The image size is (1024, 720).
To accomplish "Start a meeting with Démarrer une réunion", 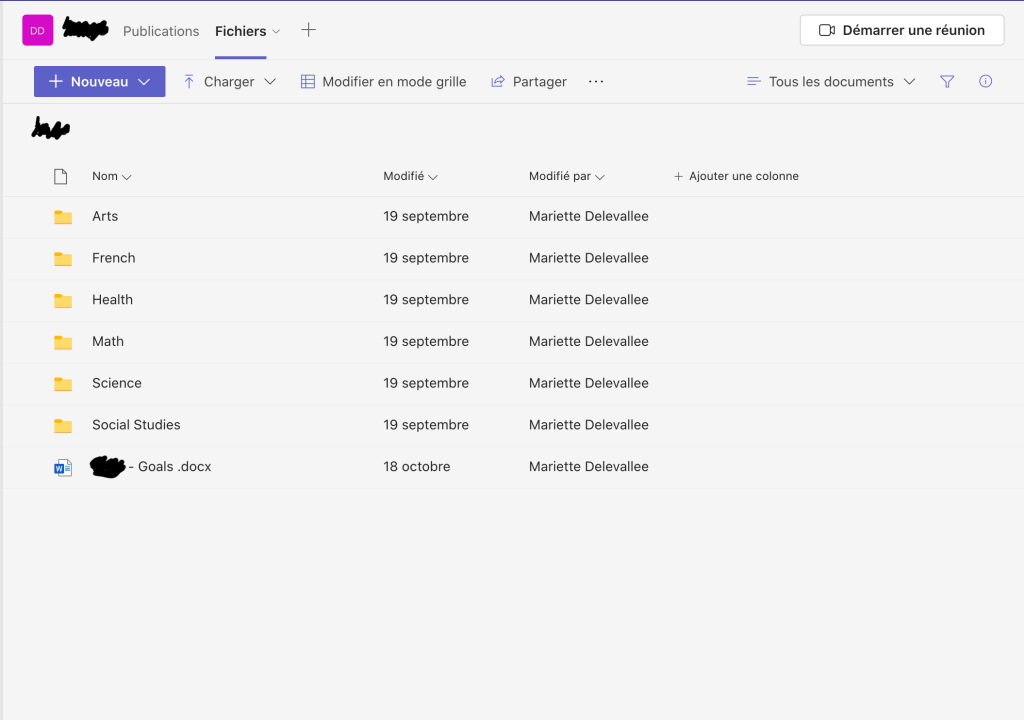I will [x=902, y=30].
